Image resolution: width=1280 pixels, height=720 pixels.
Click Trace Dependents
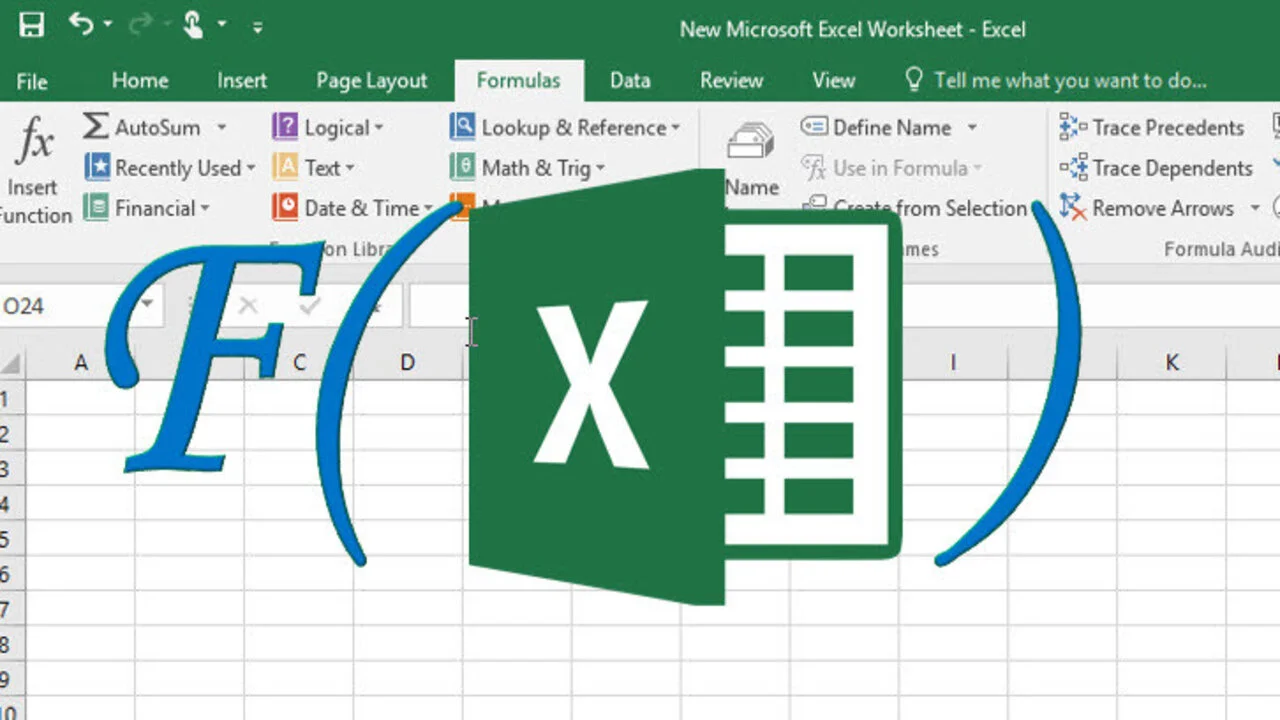1155,168
